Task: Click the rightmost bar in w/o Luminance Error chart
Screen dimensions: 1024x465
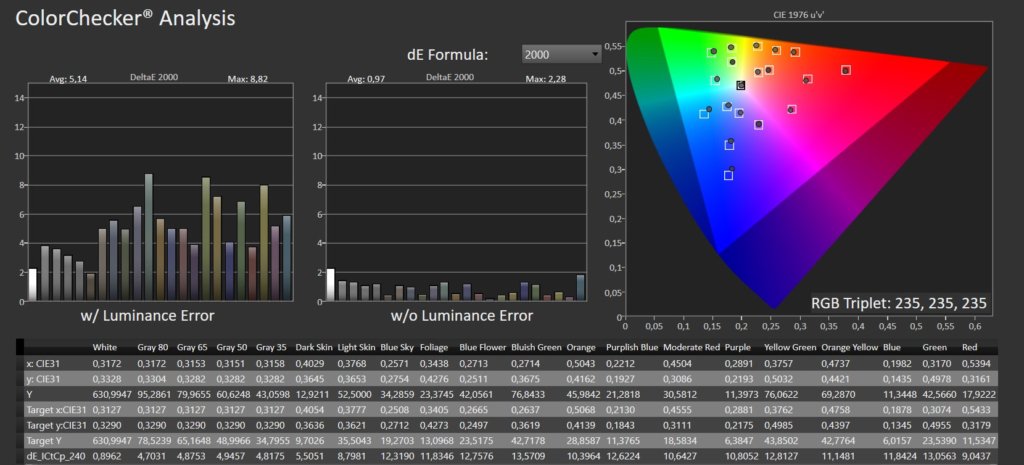Action: [581, 288]
